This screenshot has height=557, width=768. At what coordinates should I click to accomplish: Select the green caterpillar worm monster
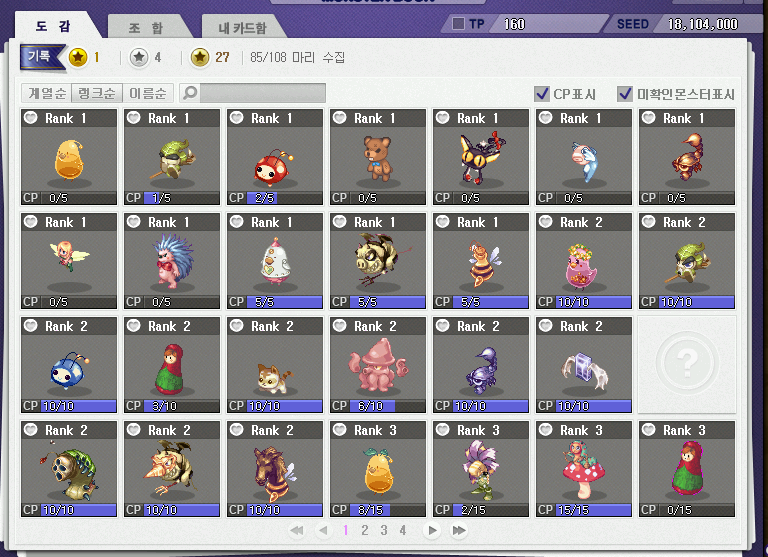pos(69,469)
